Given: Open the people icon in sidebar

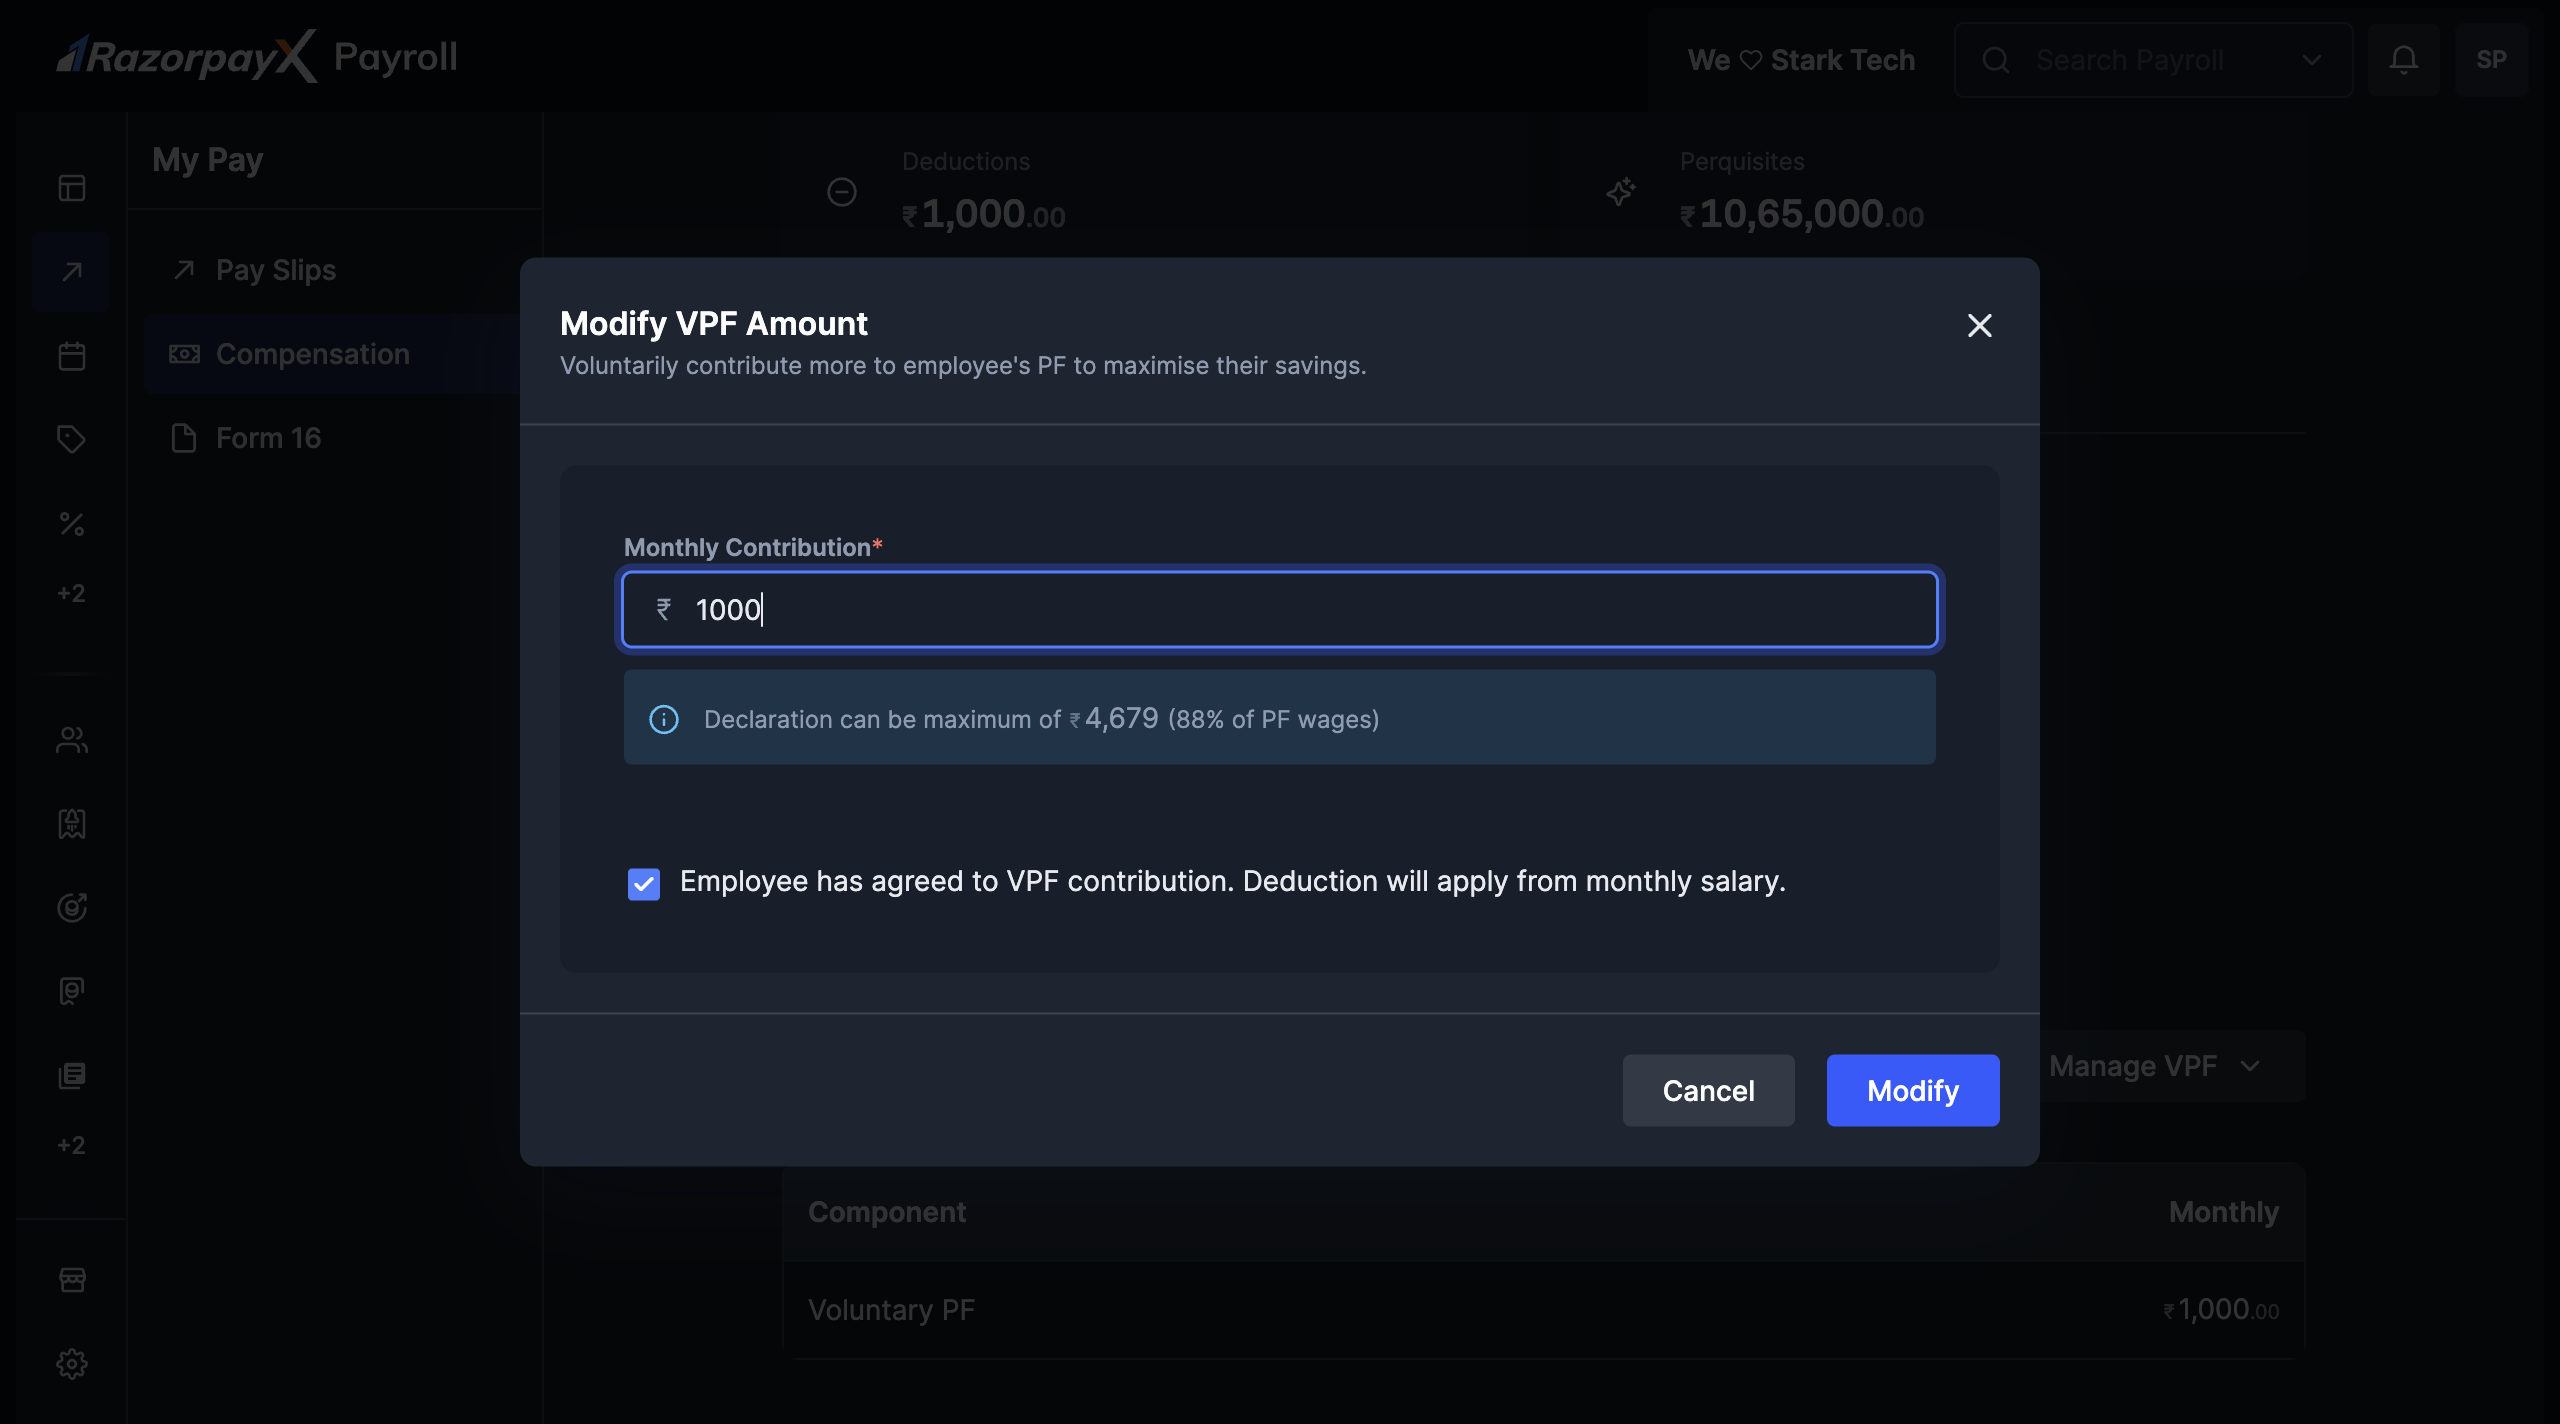Looking at the screenshot, I should click(x=72, y=740).
